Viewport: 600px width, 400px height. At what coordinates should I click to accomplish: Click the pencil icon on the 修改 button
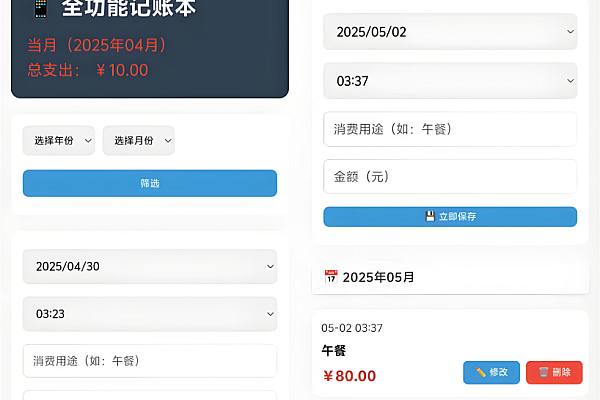481,372
